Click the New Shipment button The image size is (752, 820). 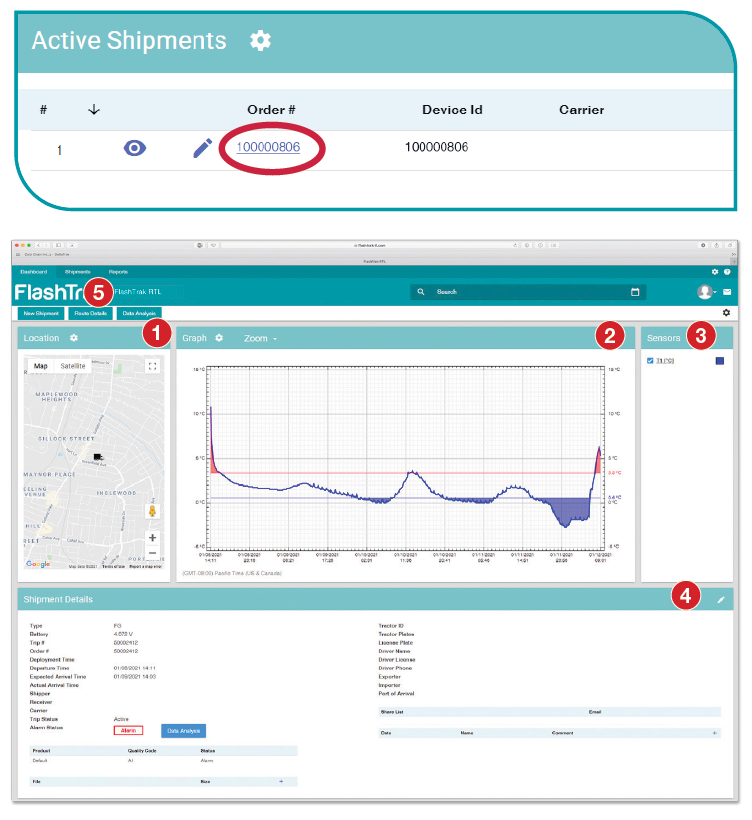click(x=41, y=313)
